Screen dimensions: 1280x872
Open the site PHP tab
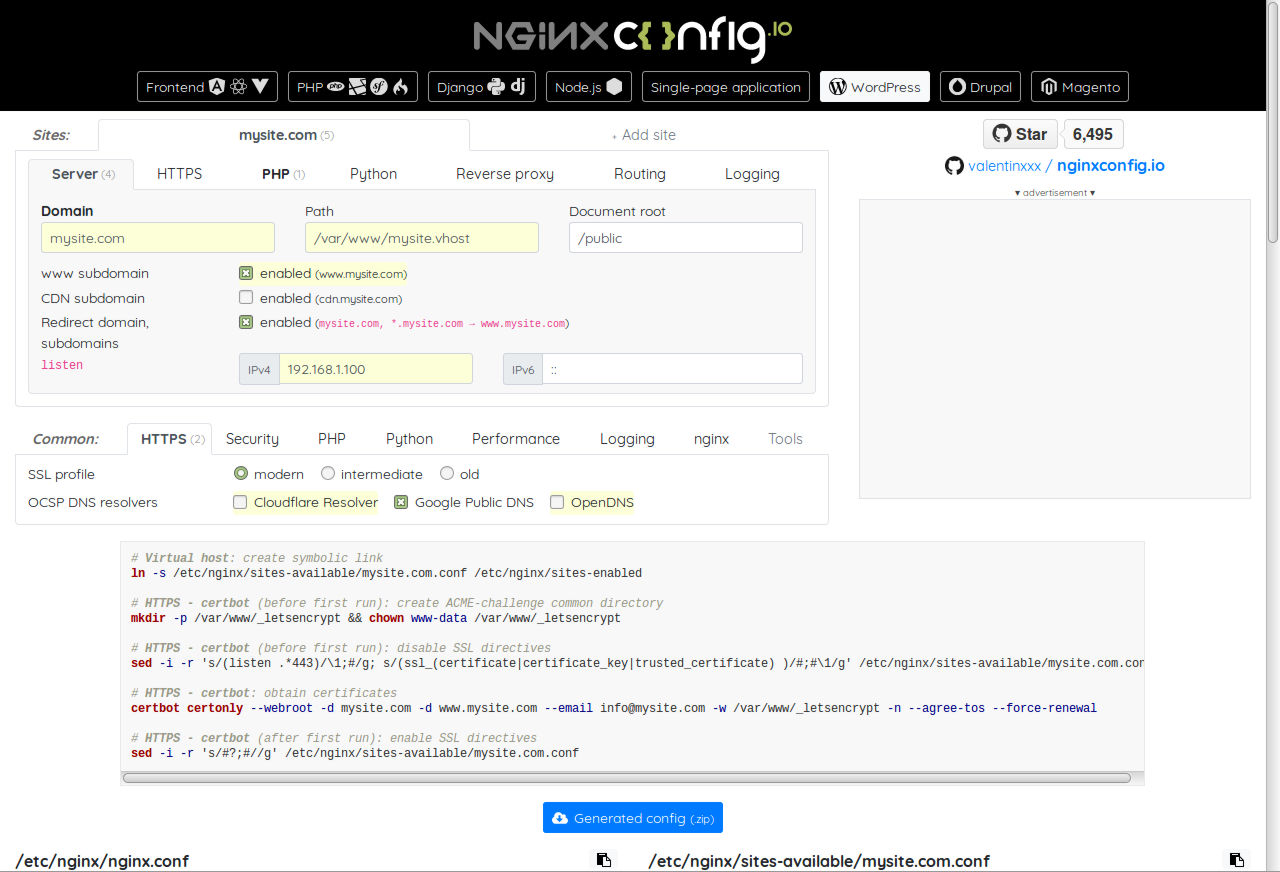coord(283,174)
